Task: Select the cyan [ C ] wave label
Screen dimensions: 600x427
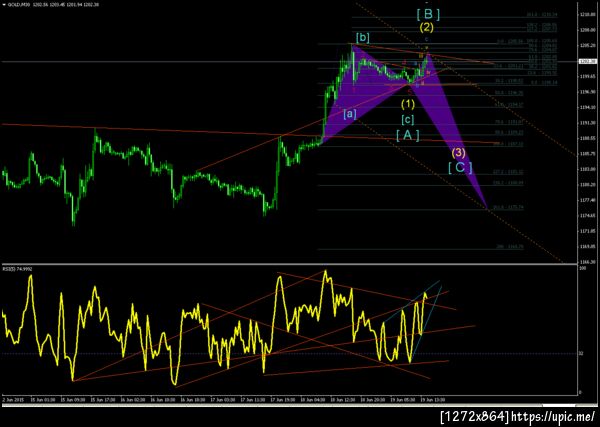Action: [460, 168]
